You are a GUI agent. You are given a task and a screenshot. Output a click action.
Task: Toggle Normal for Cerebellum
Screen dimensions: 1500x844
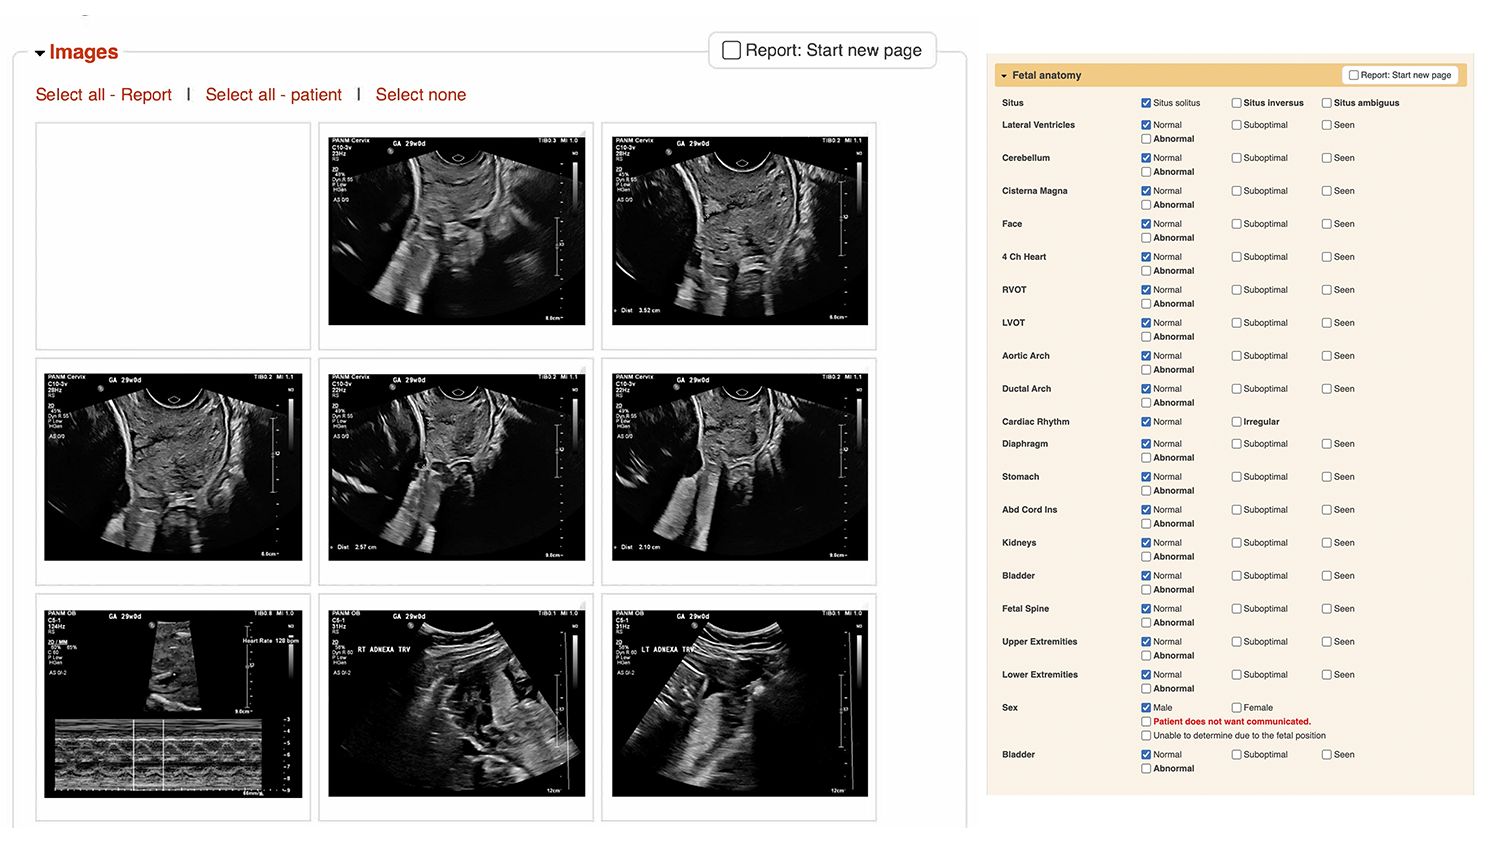(x=1146, y=158)
